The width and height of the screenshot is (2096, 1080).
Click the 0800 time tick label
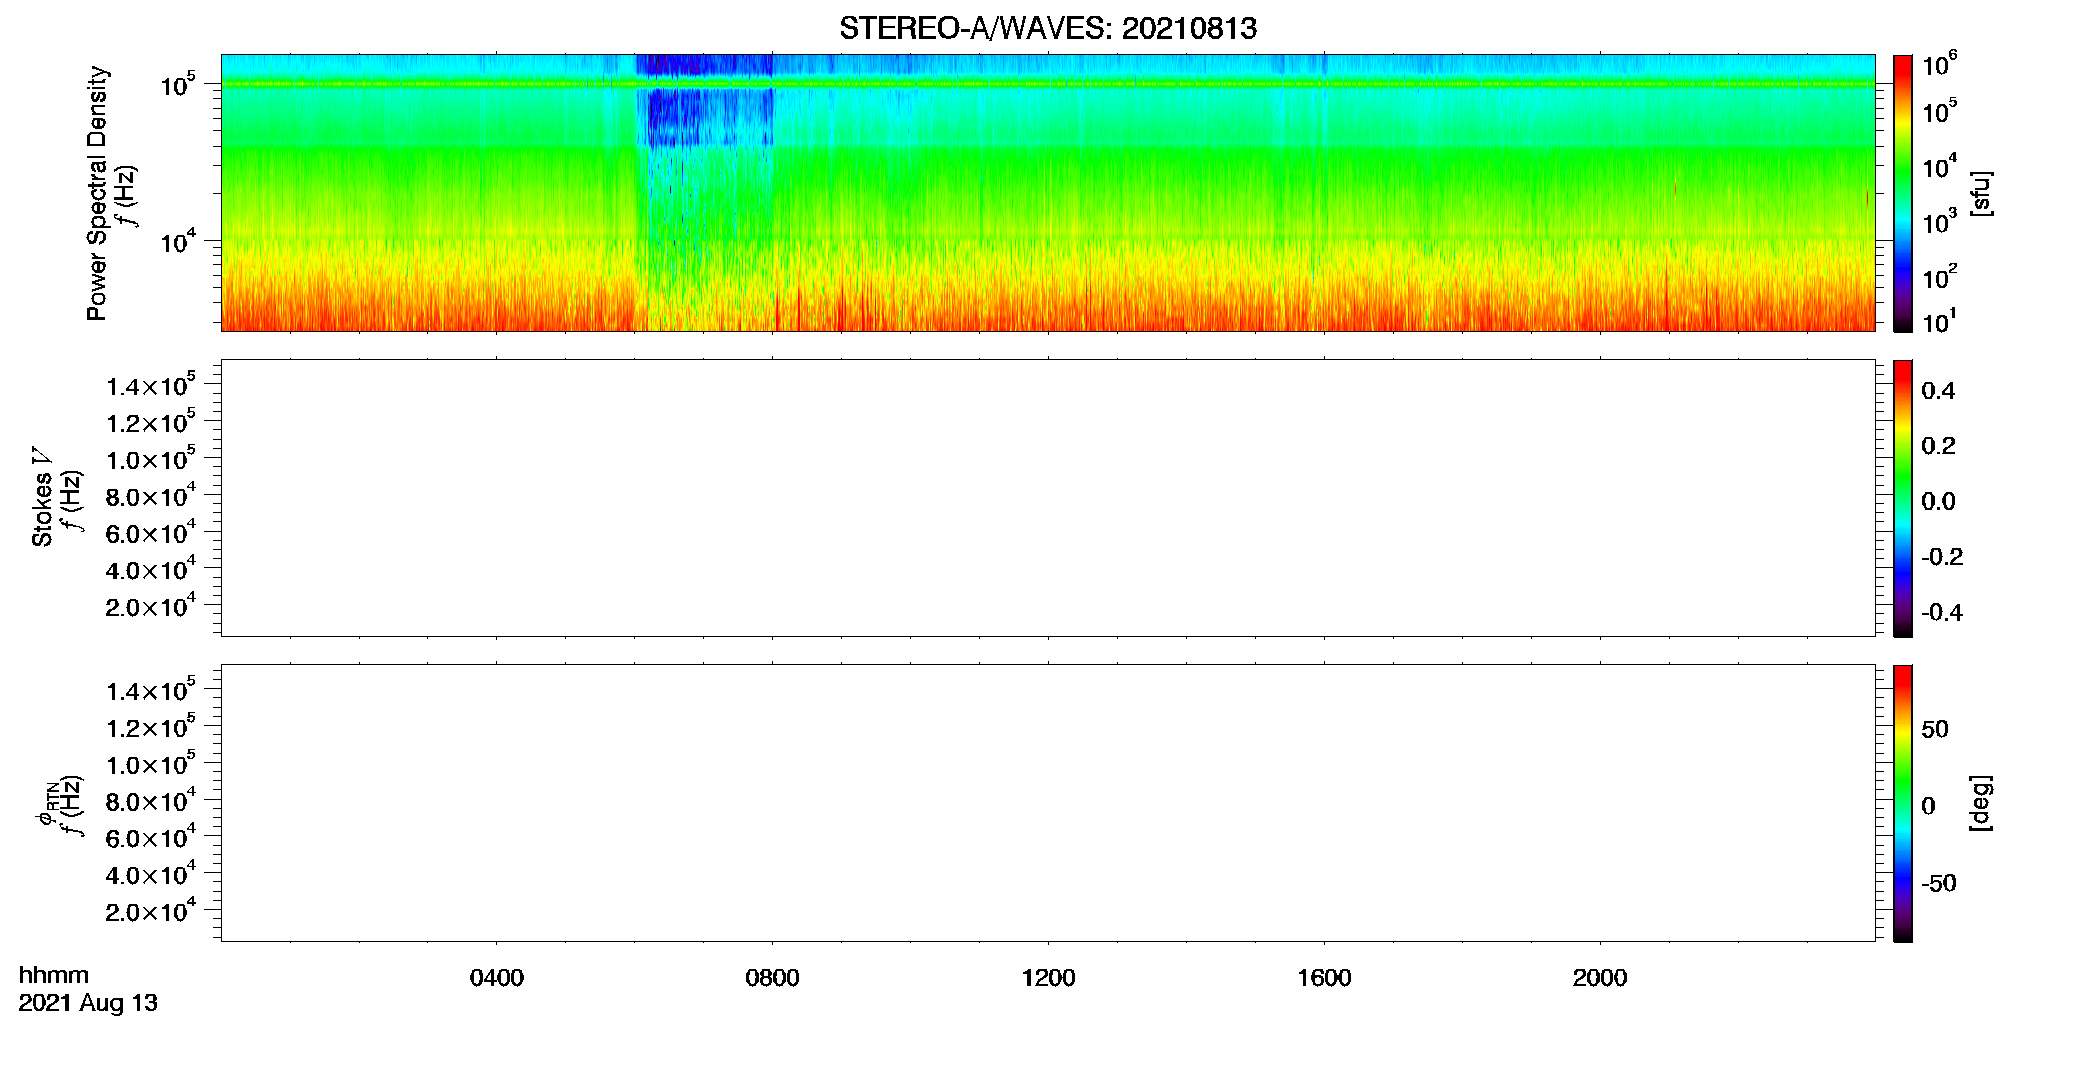coord(773,978)
